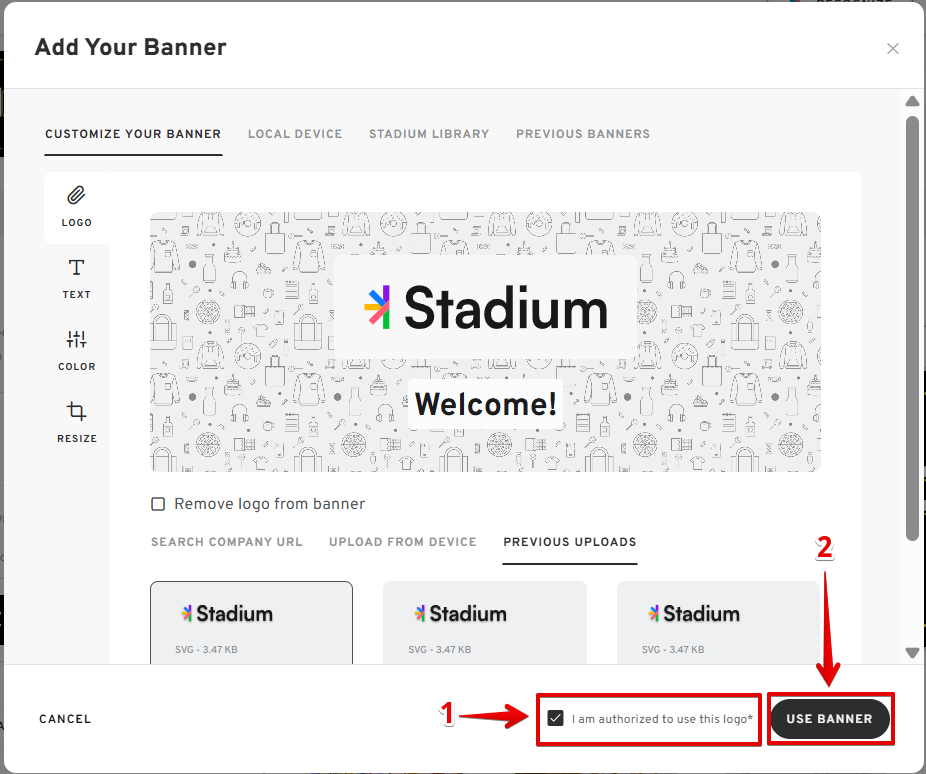
Task: Click the Welcome! text on banner
Action: (x=486, y=405)
